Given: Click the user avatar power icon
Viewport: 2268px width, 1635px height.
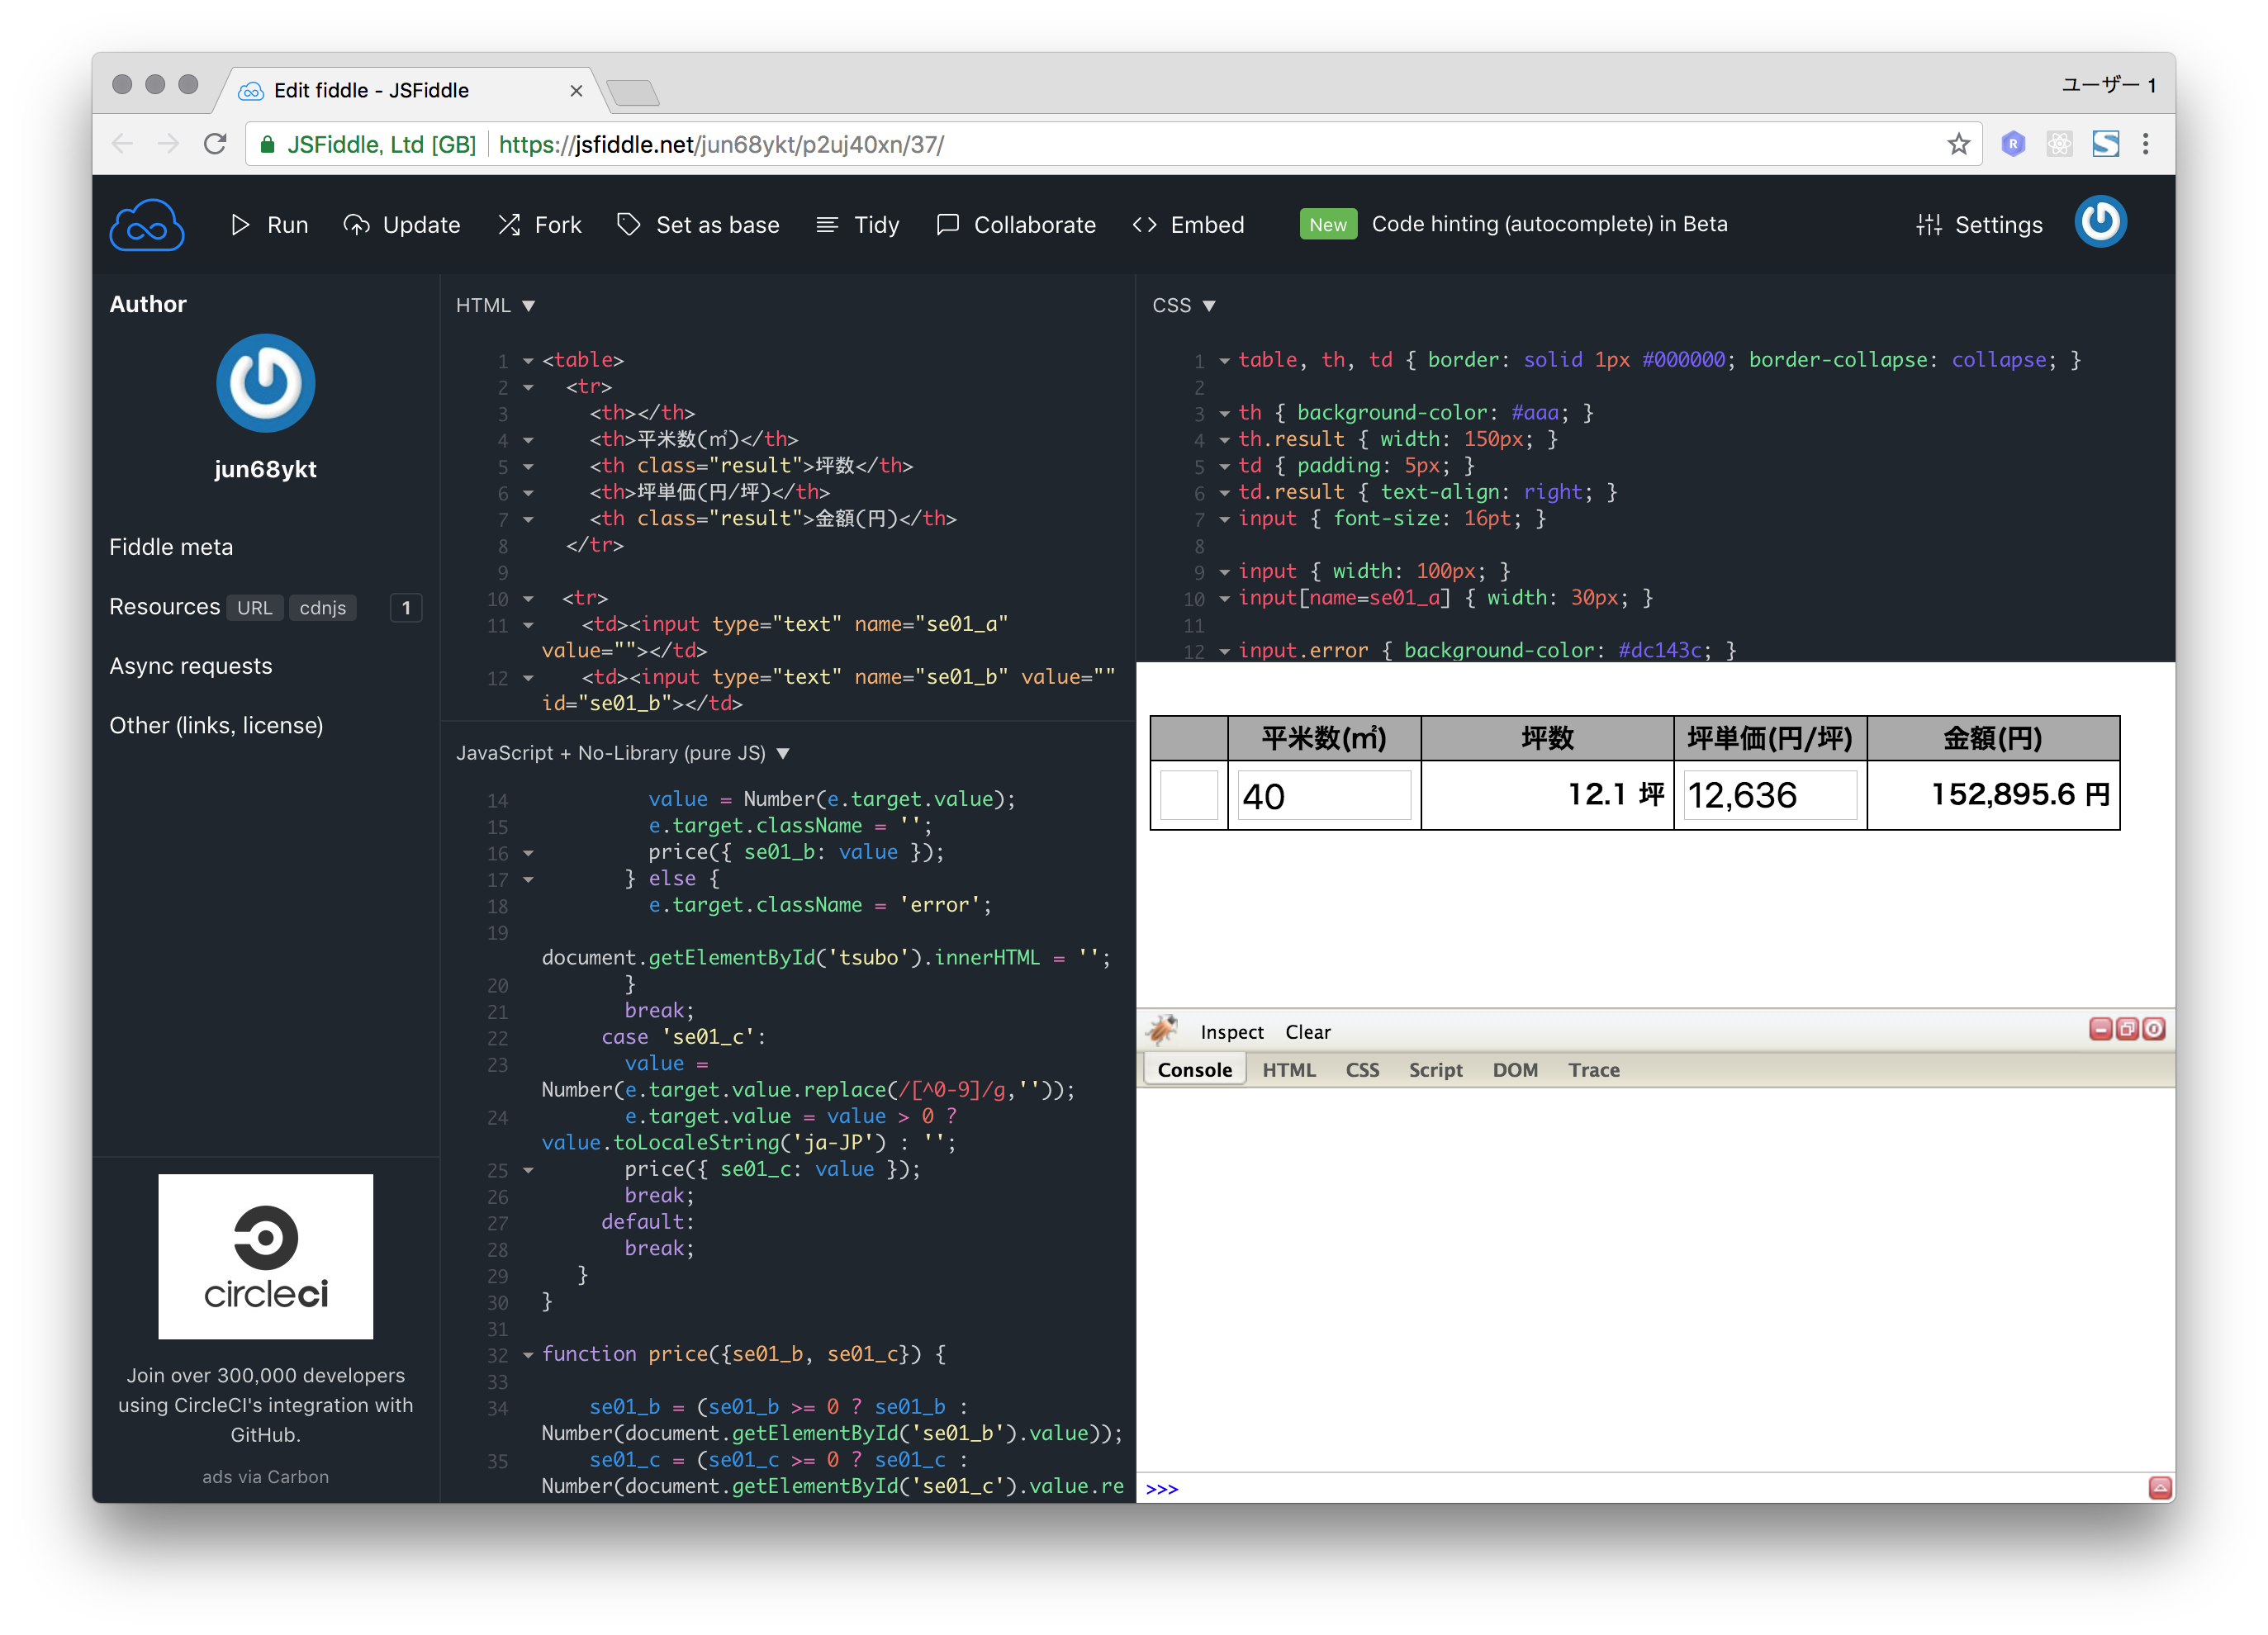Looking at the screenshot, I should (2100, 222).
